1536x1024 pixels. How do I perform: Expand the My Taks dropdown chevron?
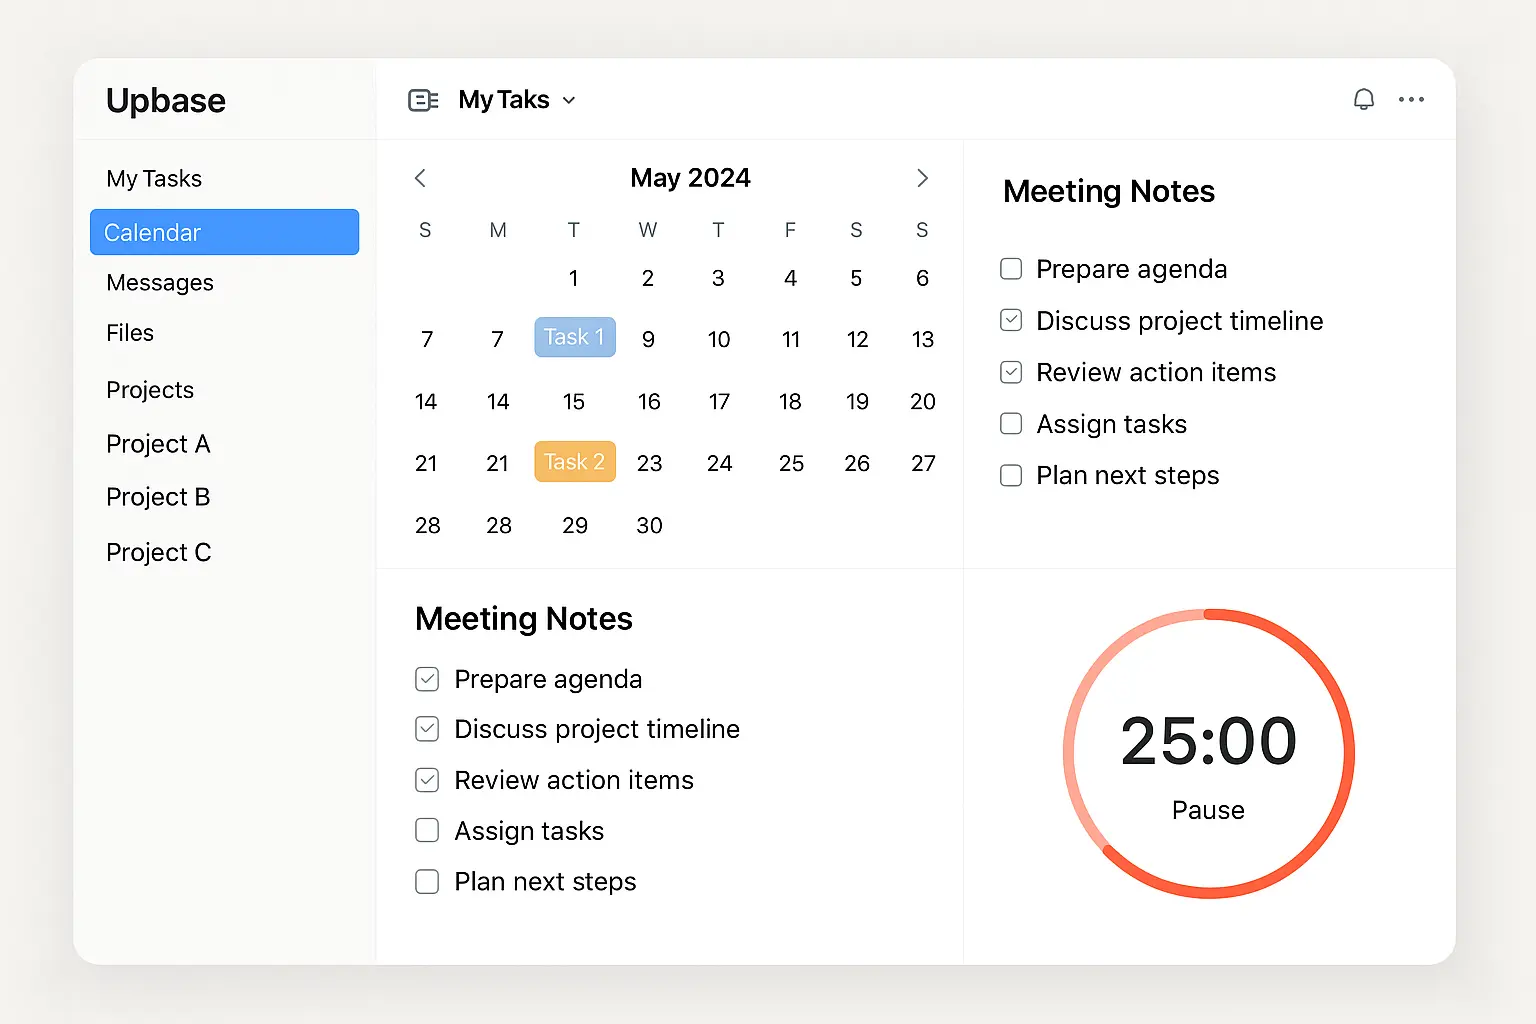coord(569,100)
